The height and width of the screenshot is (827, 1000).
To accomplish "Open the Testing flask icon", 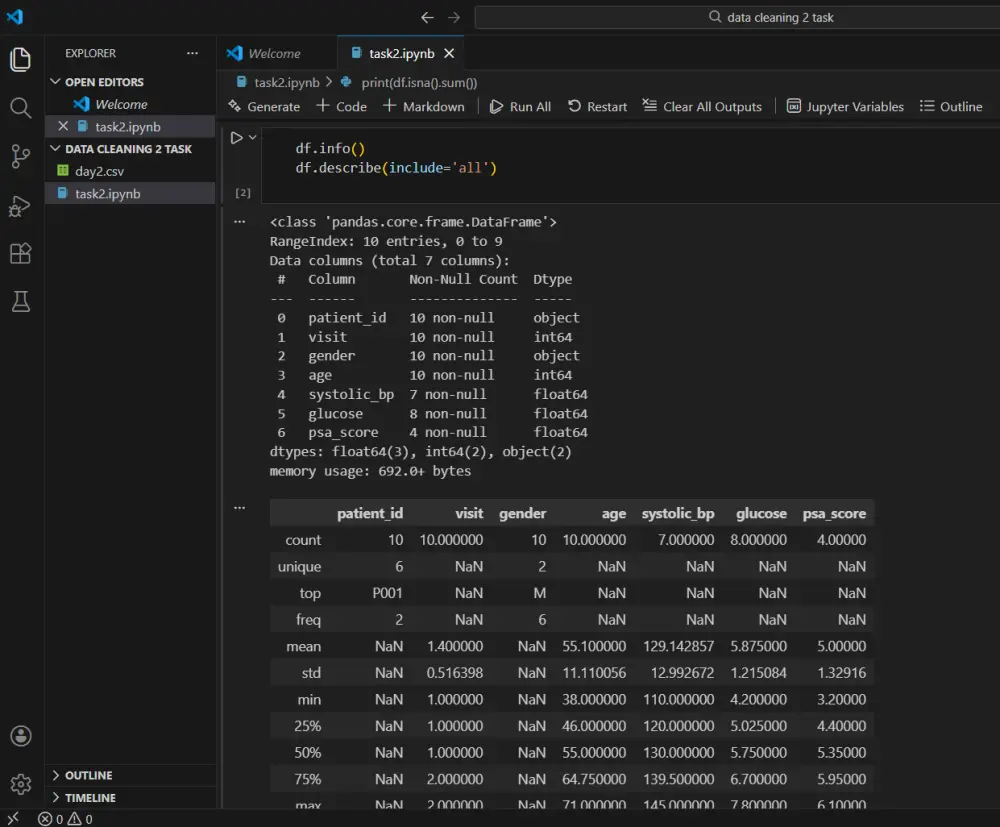I will [x=20, y=302].
